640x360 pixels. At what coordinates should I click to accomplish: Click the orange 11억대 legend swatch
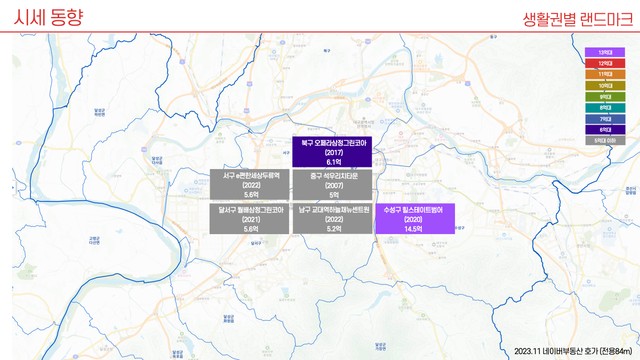point(605,74)
